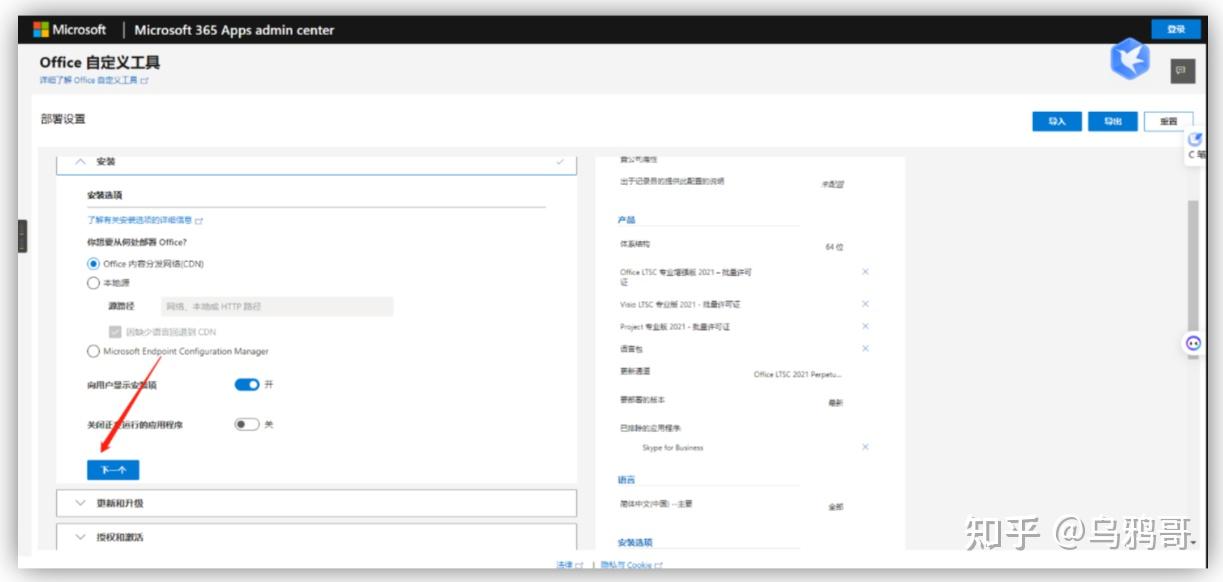The image size is (1223, 582).
Task: Select Microsoft Endpoint Configuration Manager option
Action: point(93,351)
